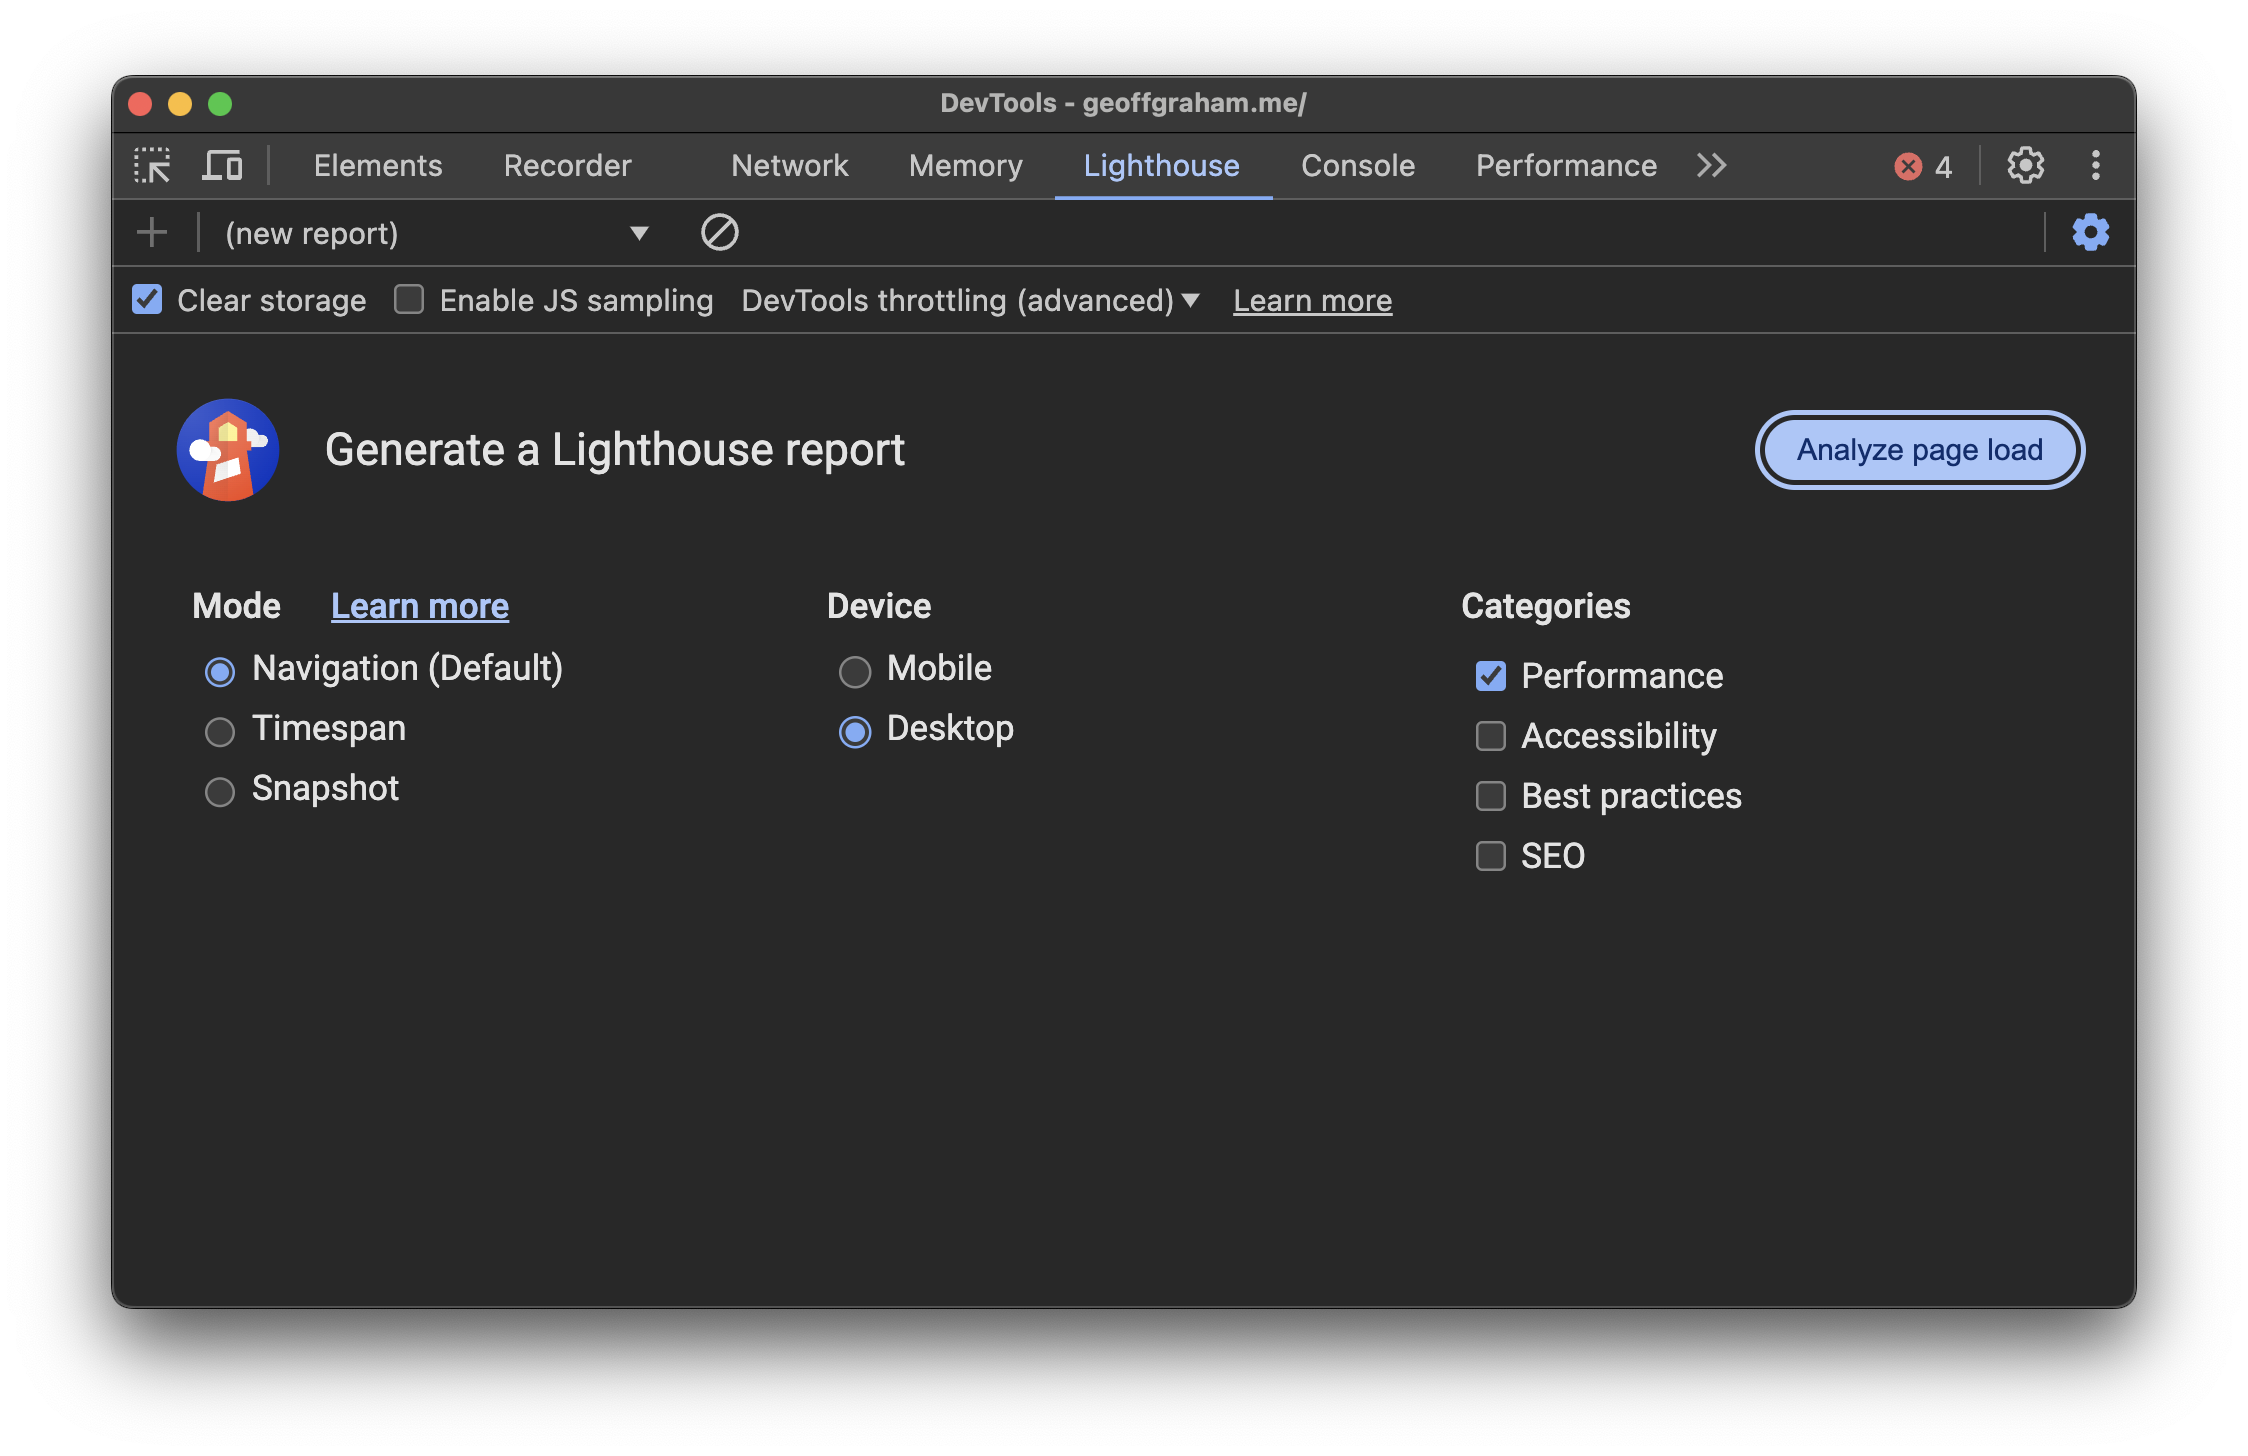This screenshot has width=2248, height=1456.
Task: Reveal hidden panels with the chevron
Action: click(1710, 165)
